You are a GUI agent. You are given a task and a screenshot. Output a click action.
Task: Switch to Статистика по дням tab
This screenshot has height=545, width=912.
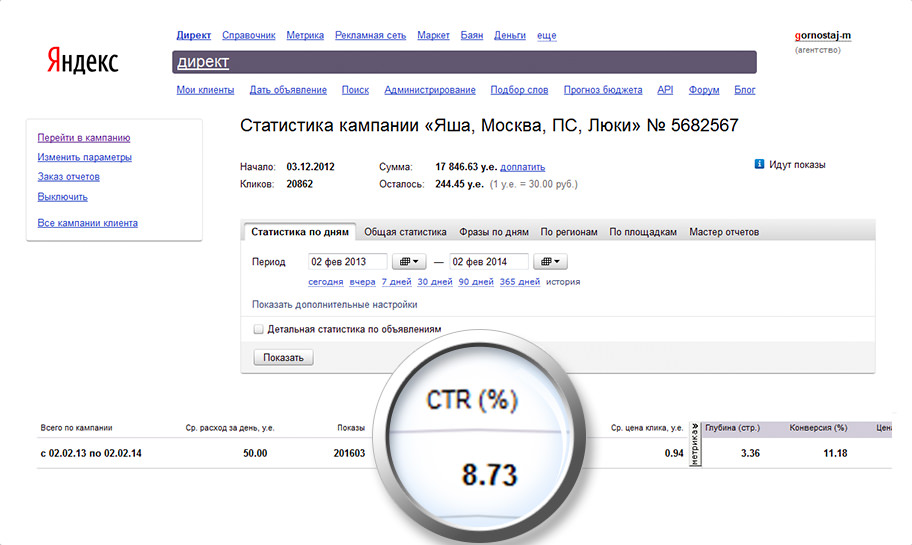(x=300, y=232)
